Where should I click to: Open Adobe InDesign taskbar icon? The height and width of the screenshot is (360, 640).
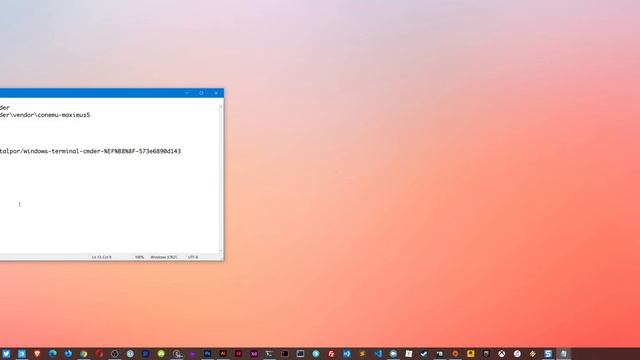pos(238,354)
